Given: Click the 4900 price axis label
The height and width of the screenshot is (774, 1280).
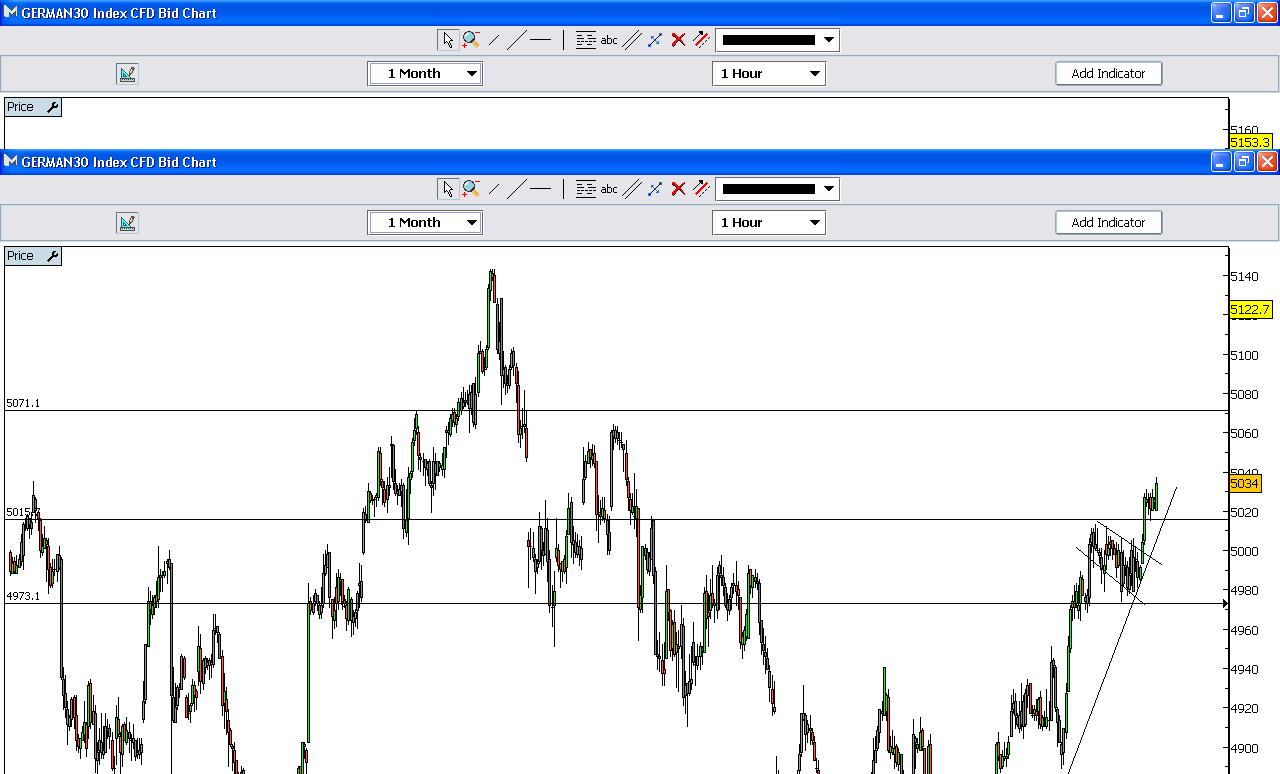Looking at the screenshot, I should (x=1244, y=748).
